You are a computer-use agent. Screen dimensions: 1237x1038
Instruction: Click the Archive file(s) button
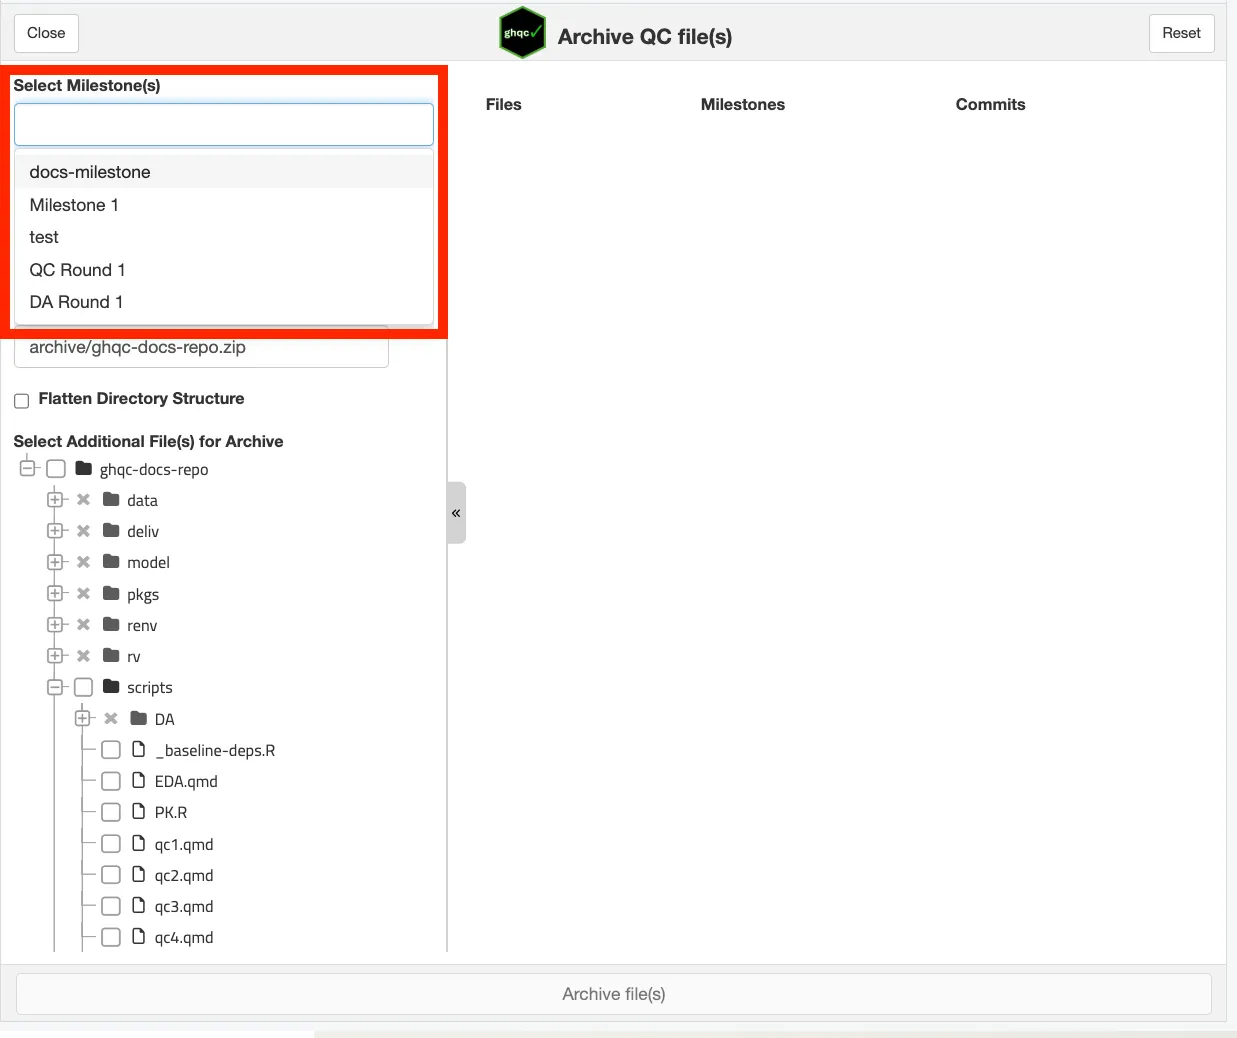click(613, 994)
